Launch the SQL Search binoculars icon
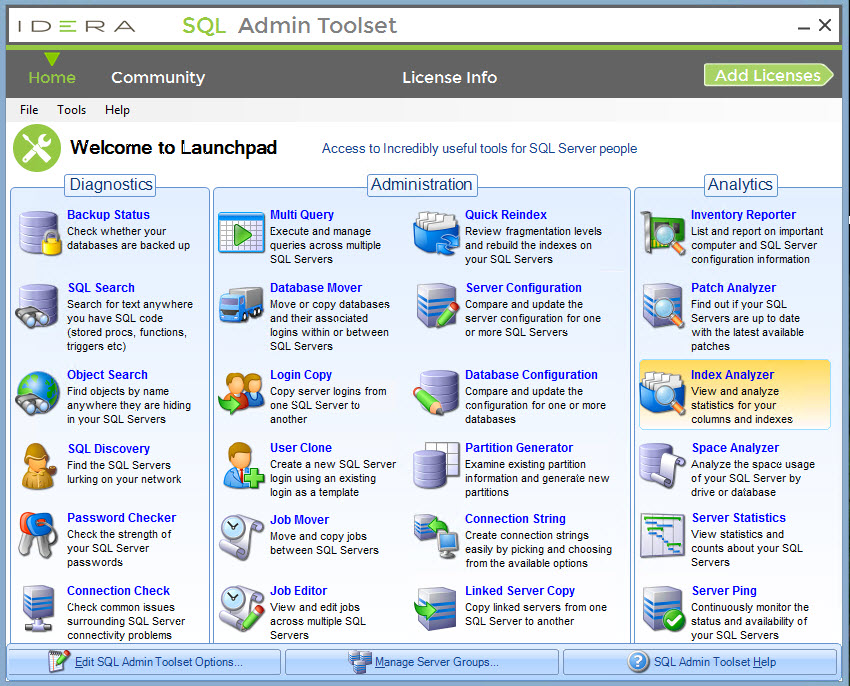Screen dimensions: 850x686 40,305
